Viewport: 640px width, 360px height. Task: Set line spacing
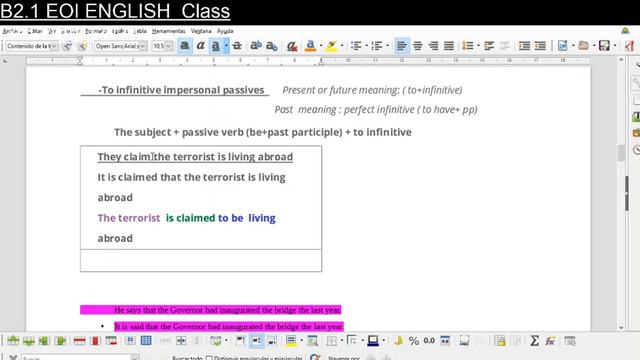tap(468, 46)
